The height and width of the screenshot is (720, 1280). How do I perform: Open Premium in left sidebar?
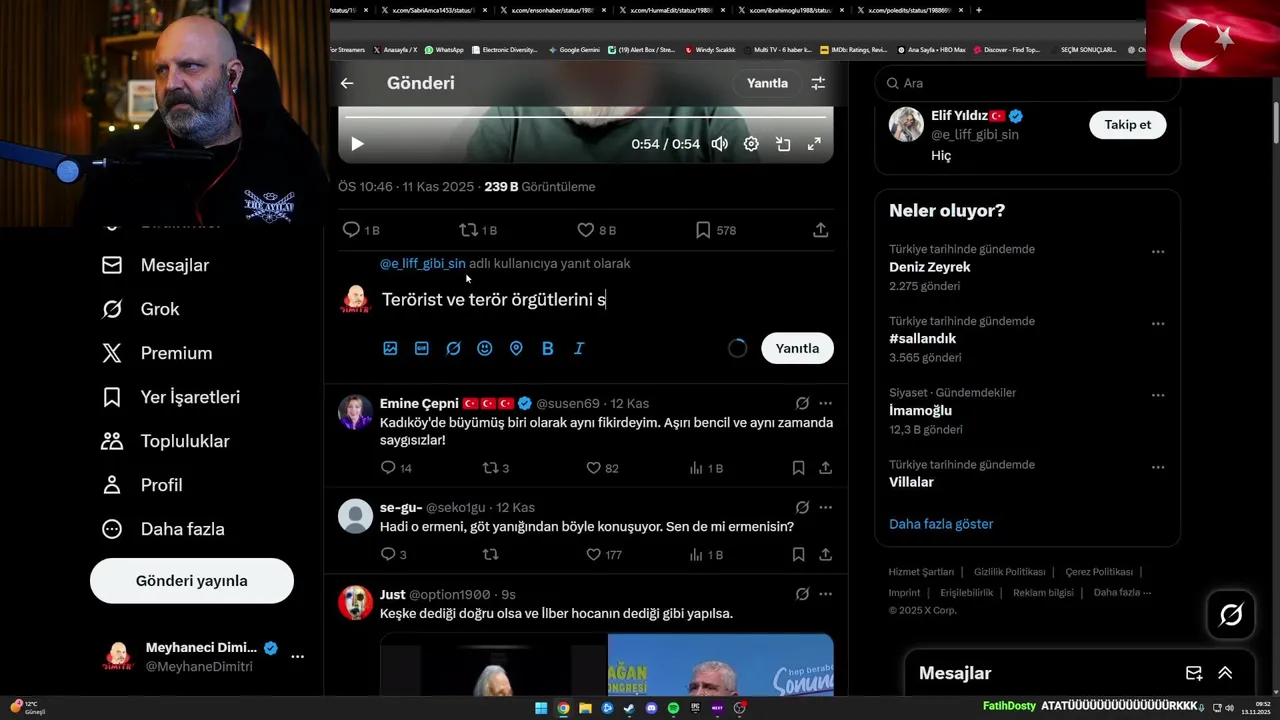[x=156, y=353]
